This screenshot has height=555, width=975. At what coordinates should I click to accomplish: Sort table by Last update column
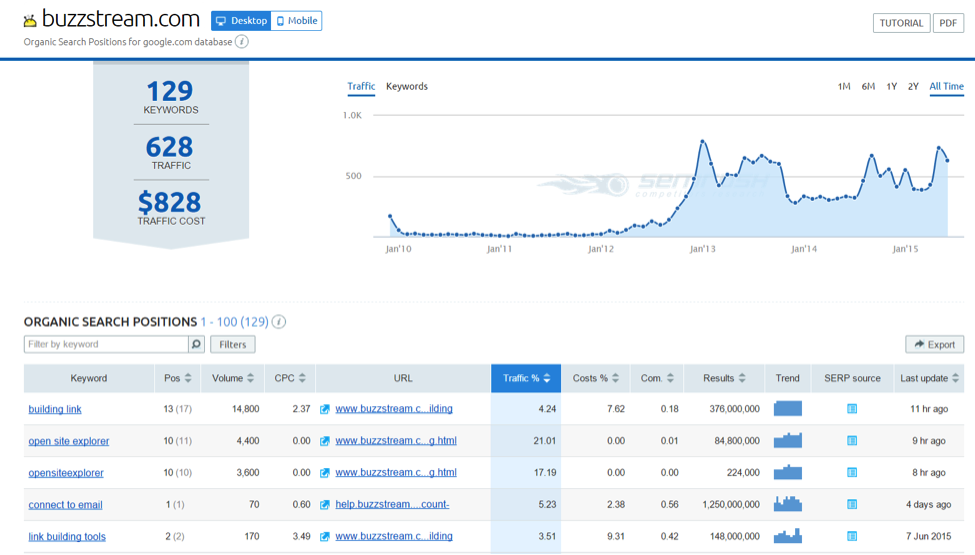point(929,378)
